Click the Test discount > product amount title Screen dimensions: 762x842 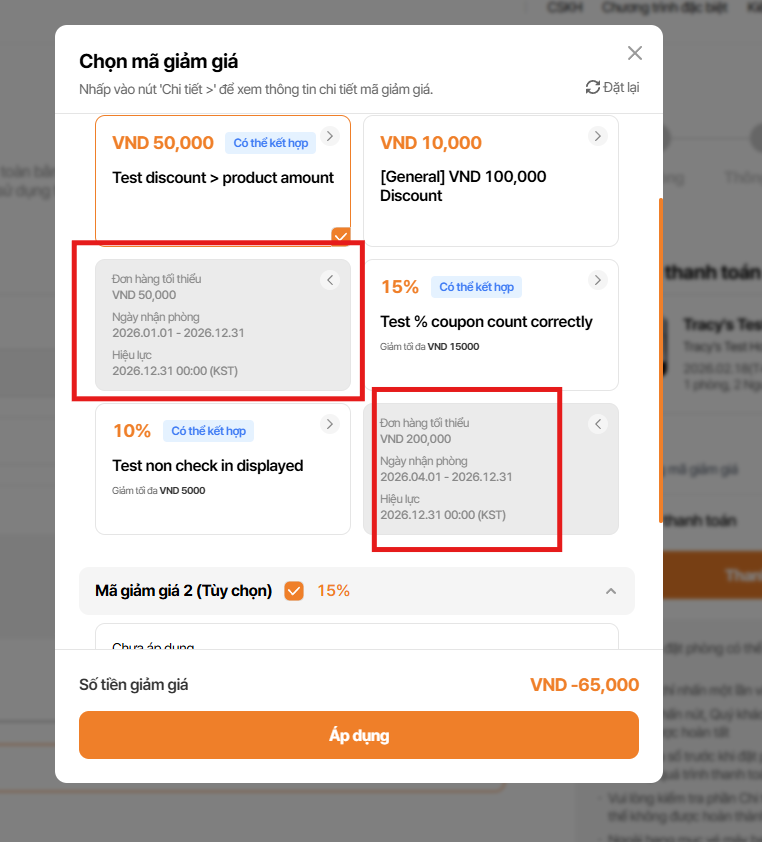(223, 178)
